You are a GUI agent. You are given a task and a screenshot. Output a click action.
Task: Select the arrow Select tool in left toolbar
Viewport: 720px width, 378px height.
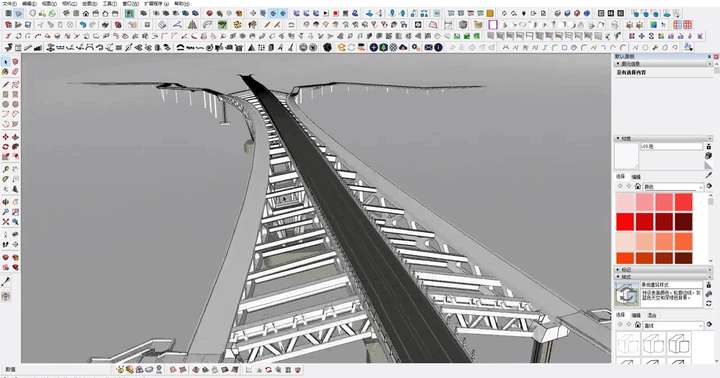click(6, 62)
